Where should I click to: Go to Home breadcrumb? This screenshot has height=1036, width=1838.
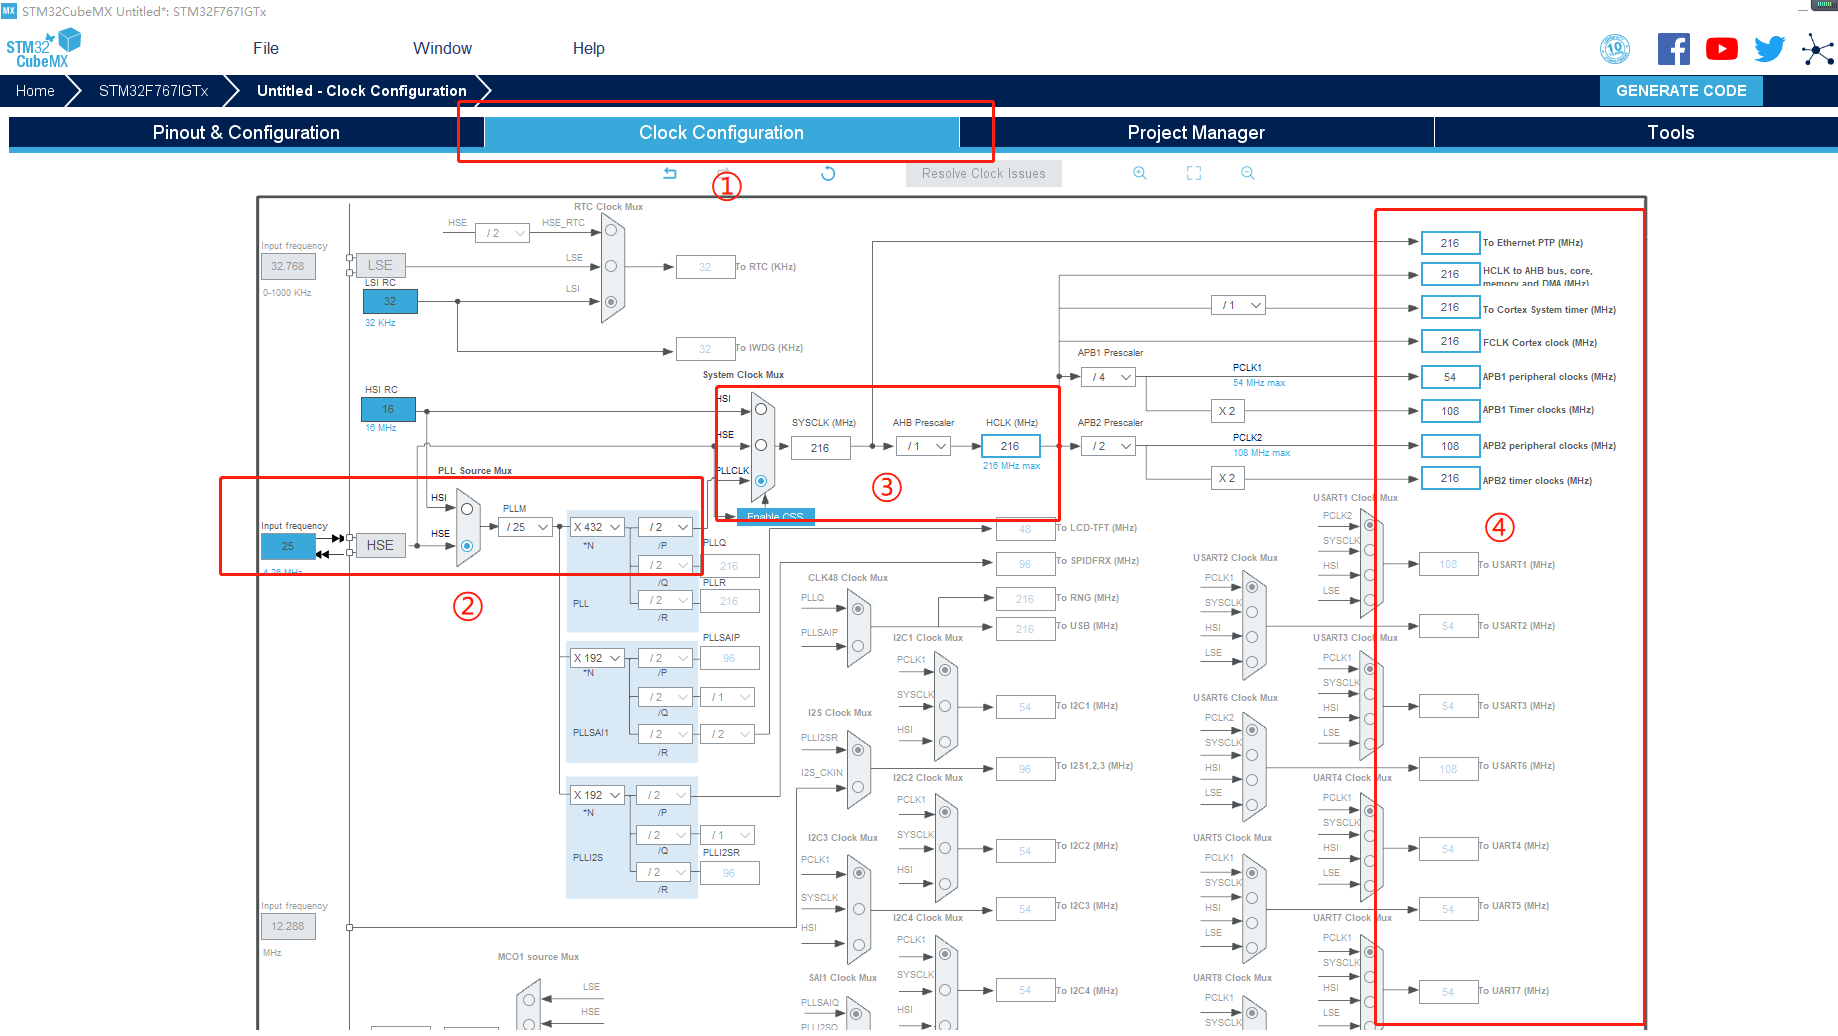[35, 91]
